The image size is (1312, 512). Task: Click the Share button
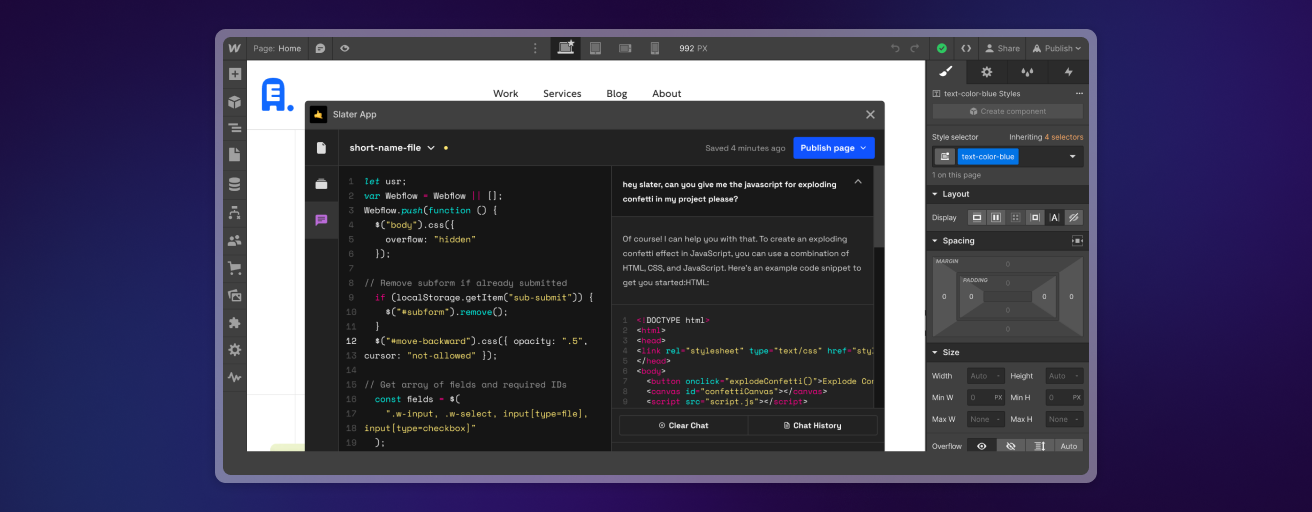(x=1002, y=48)
